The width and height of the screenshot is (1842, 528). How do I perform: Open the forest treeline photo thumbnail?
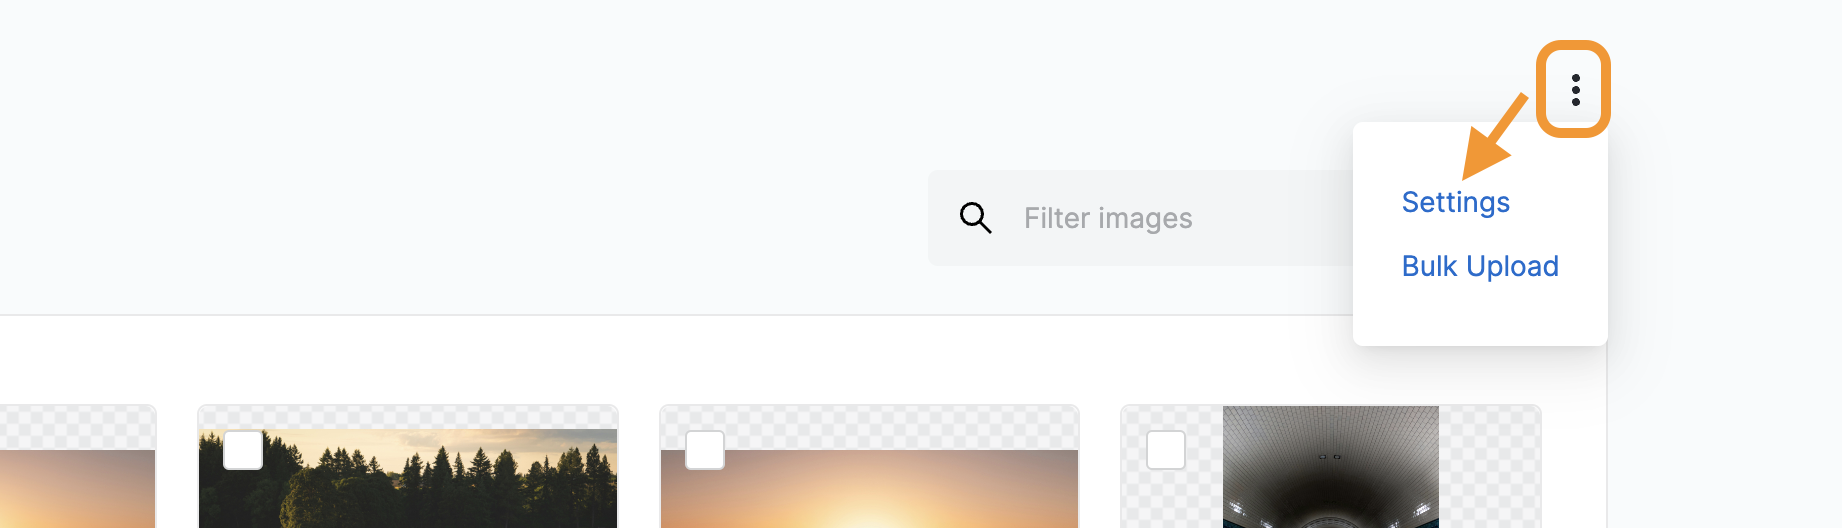(x=408, y=478)
